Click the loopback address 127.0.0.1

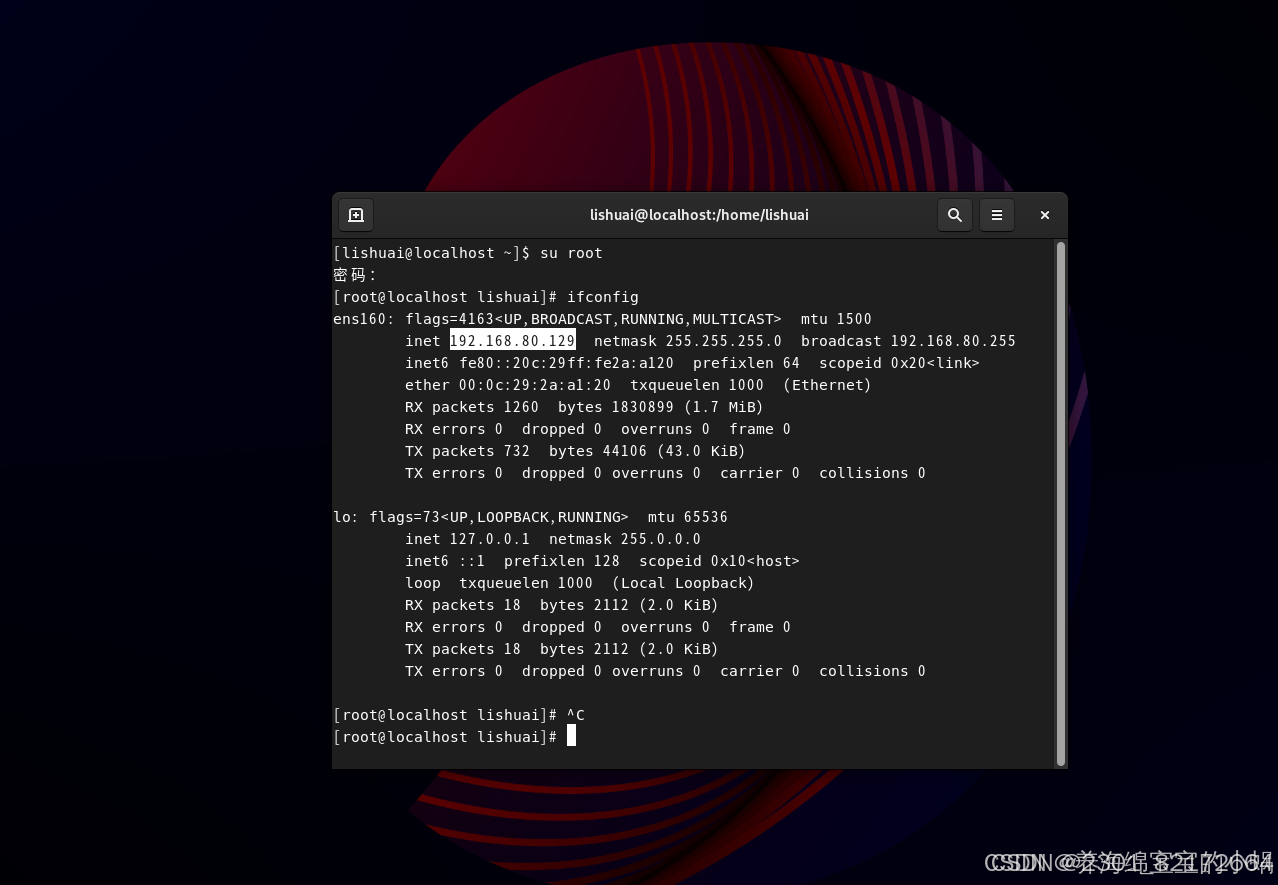coord(490,539)
